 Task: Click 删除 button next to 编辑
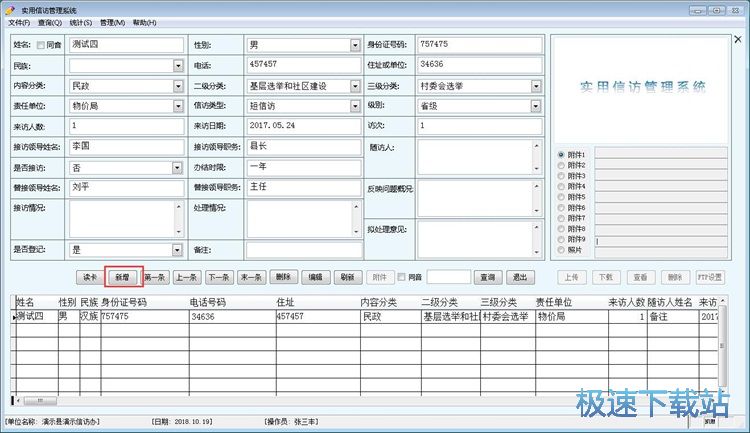(x=284, y=277)
